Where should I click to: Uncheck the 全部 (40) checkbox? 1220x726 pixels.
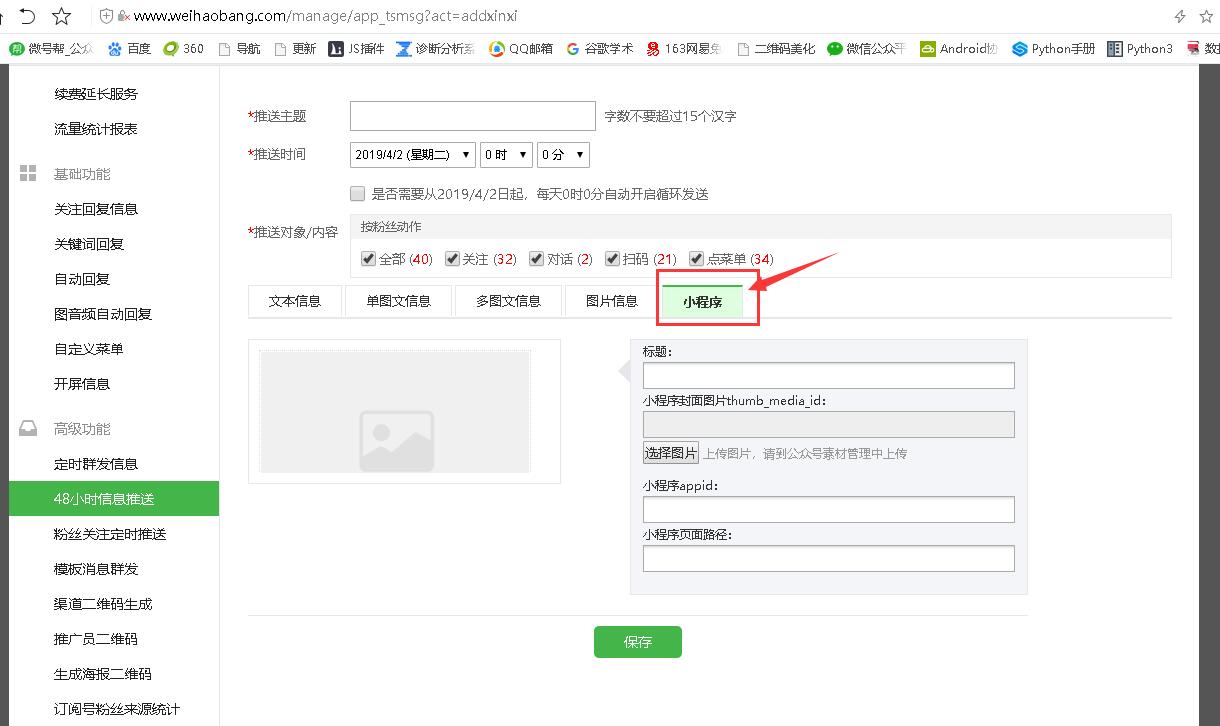tap(368, 259)
